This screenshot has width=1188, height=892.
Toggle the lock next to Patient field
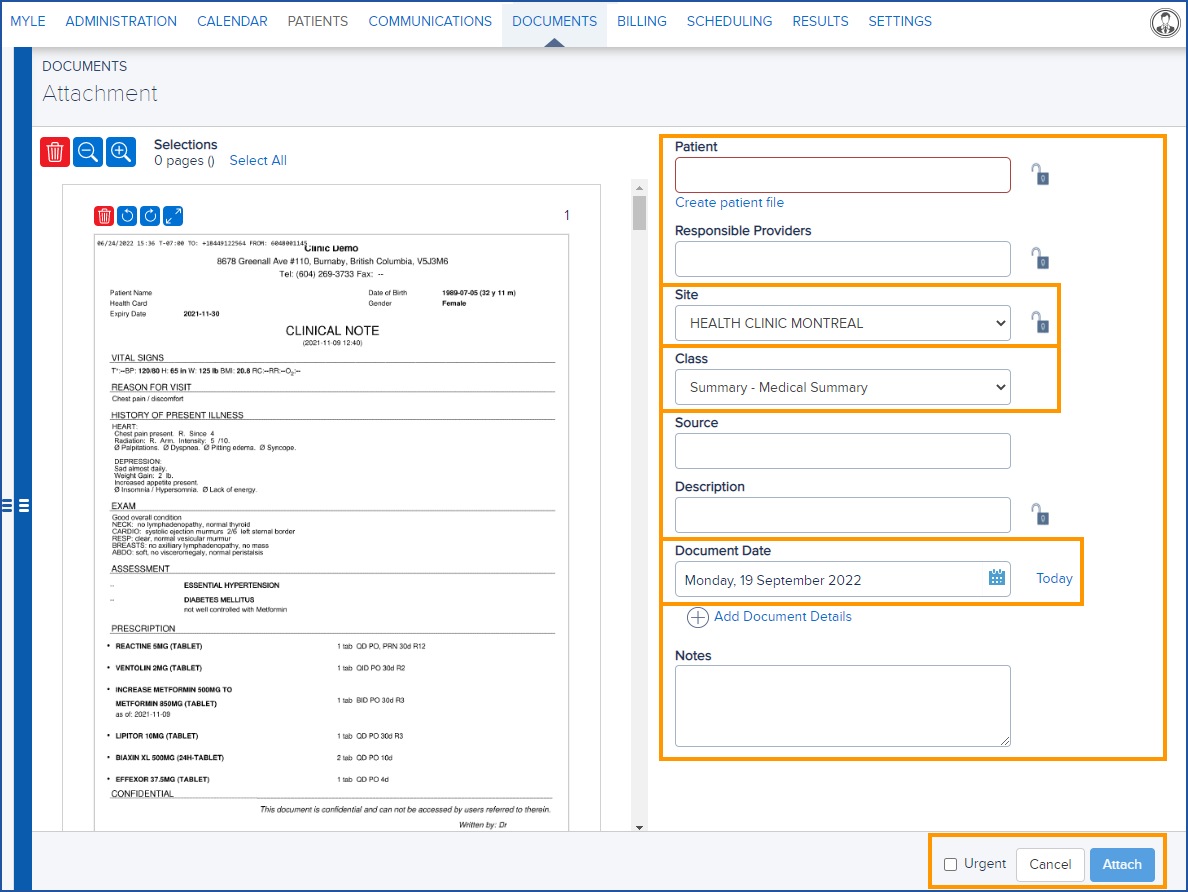click(1040, 175)
